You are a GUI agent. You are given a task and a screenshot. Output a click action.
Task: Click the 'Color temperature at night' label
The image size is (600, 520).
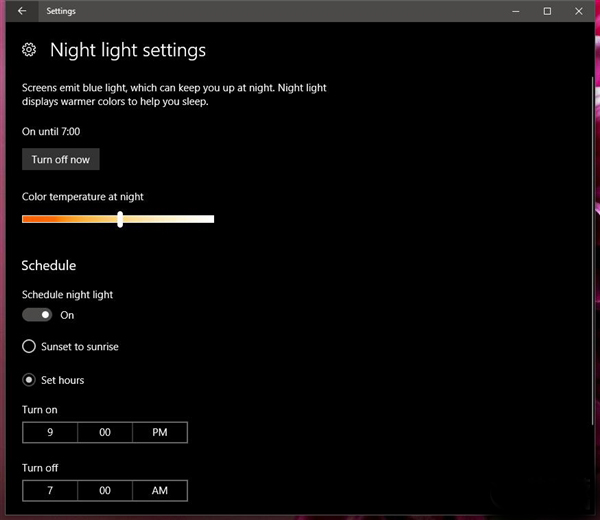click(83, 197)
